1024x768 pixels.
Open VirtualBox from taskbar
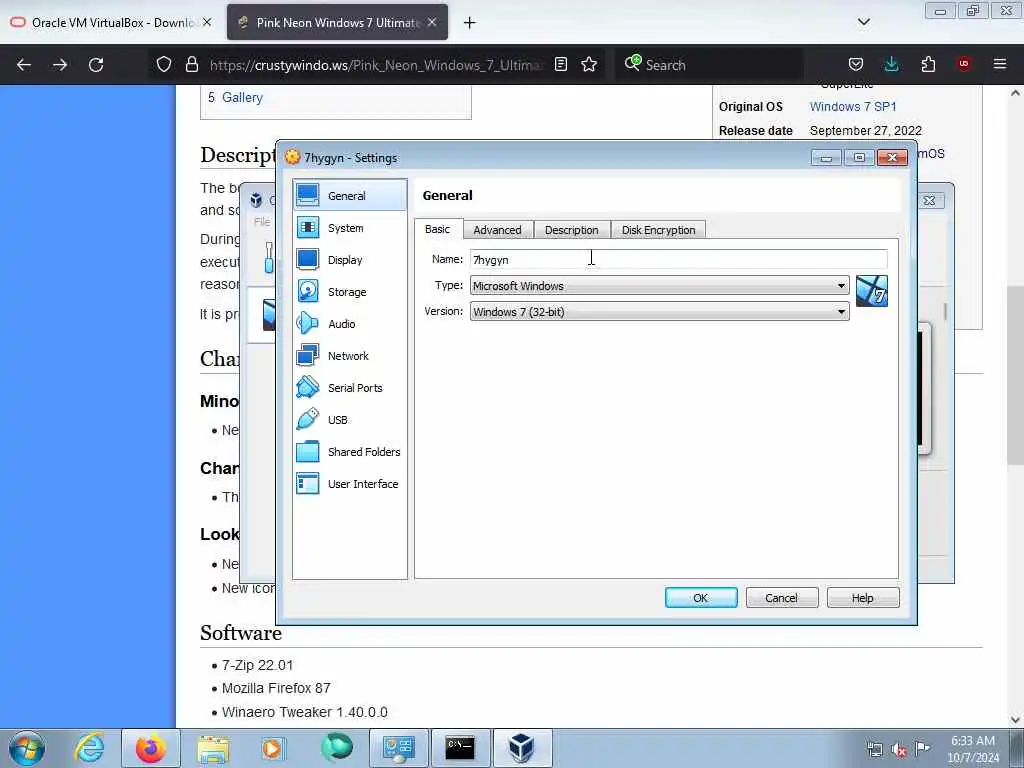tap(521, 748)
